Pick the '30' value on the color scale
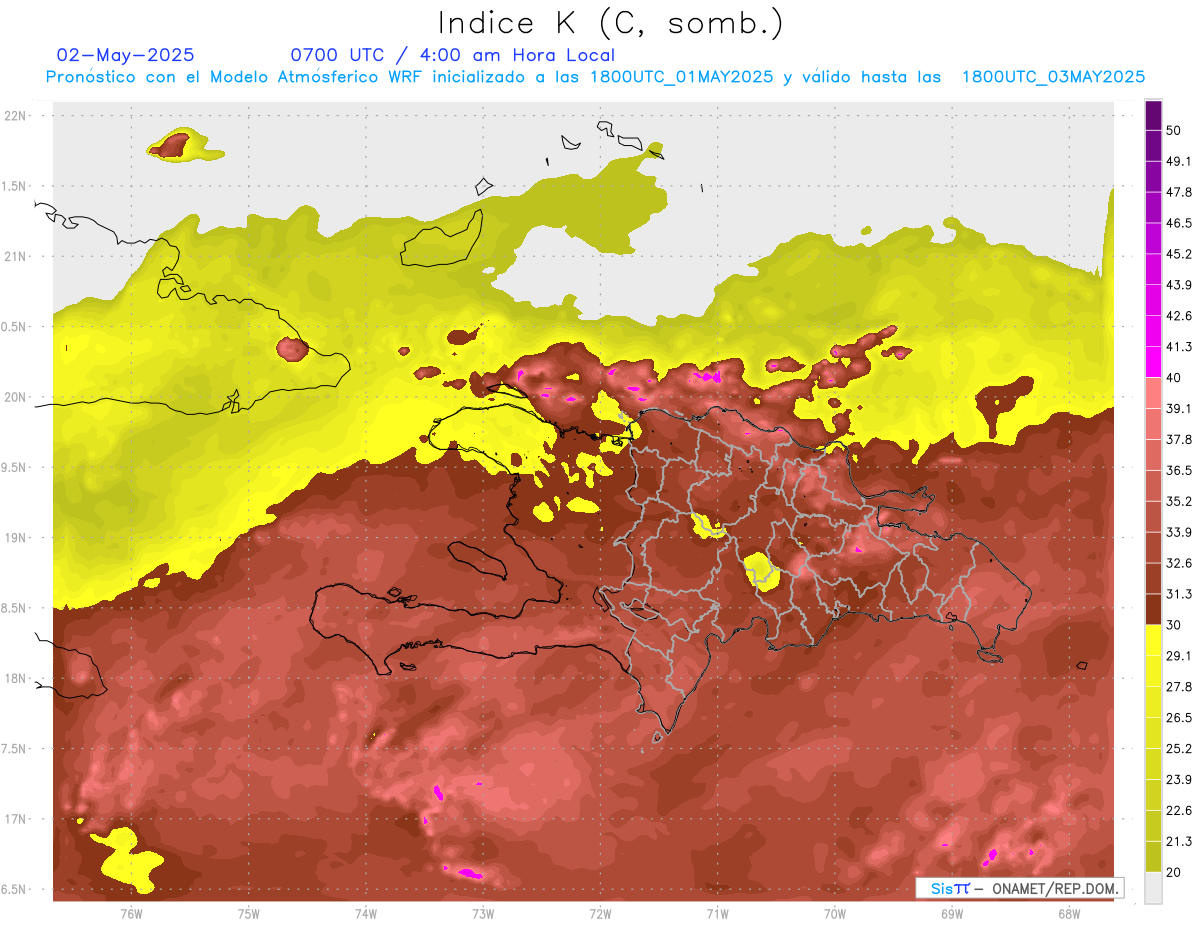 [1174, 625]
